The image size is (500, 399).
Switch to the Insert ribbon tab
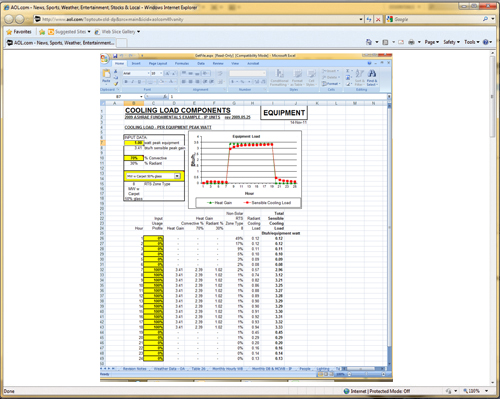pyautogui.click(x=136, y=63)
